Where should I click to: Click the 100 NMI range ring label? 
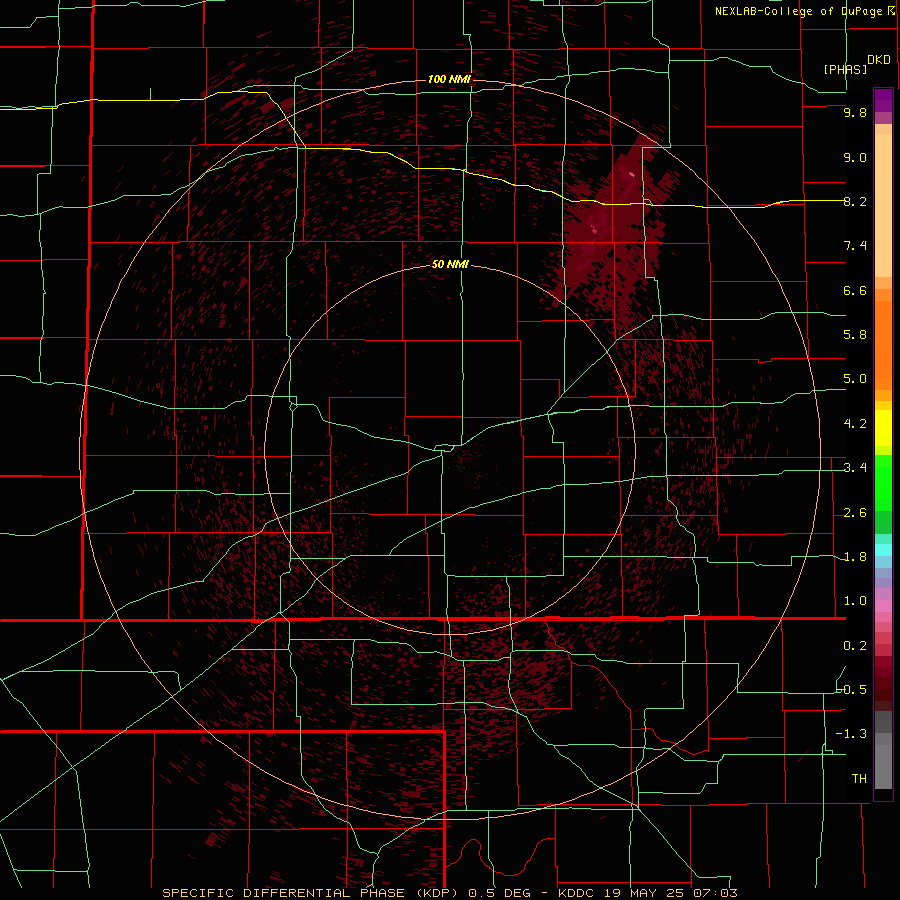(449, 79)
